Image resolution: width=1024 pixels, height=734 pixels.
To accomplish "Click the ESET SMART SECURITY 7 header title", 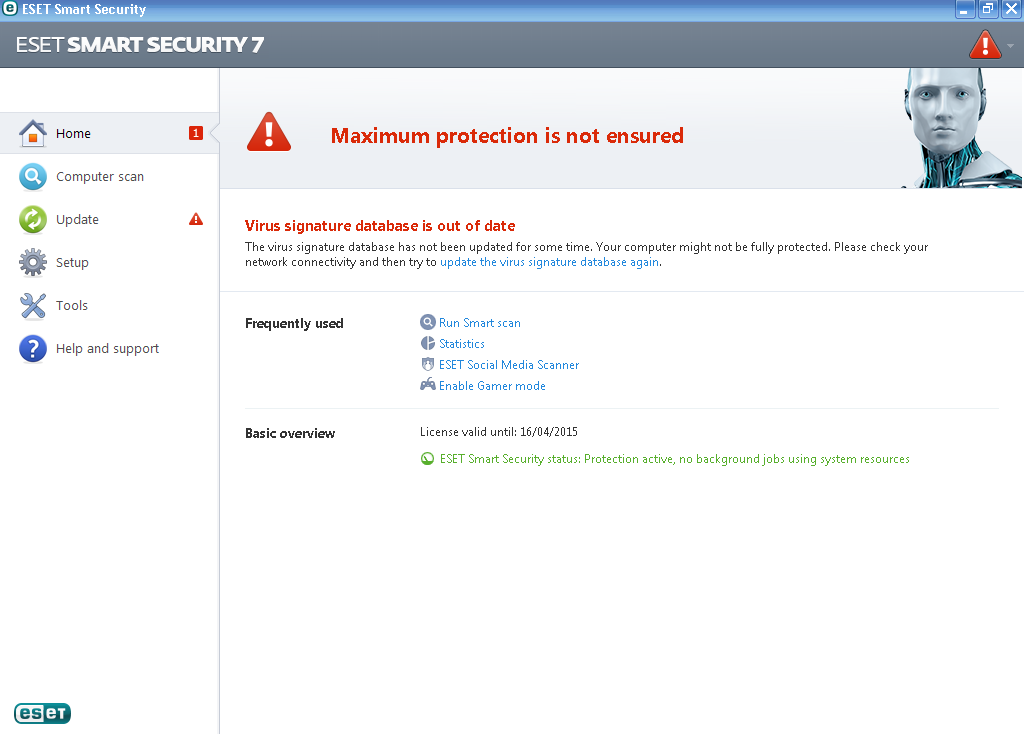I will [140, 44].
